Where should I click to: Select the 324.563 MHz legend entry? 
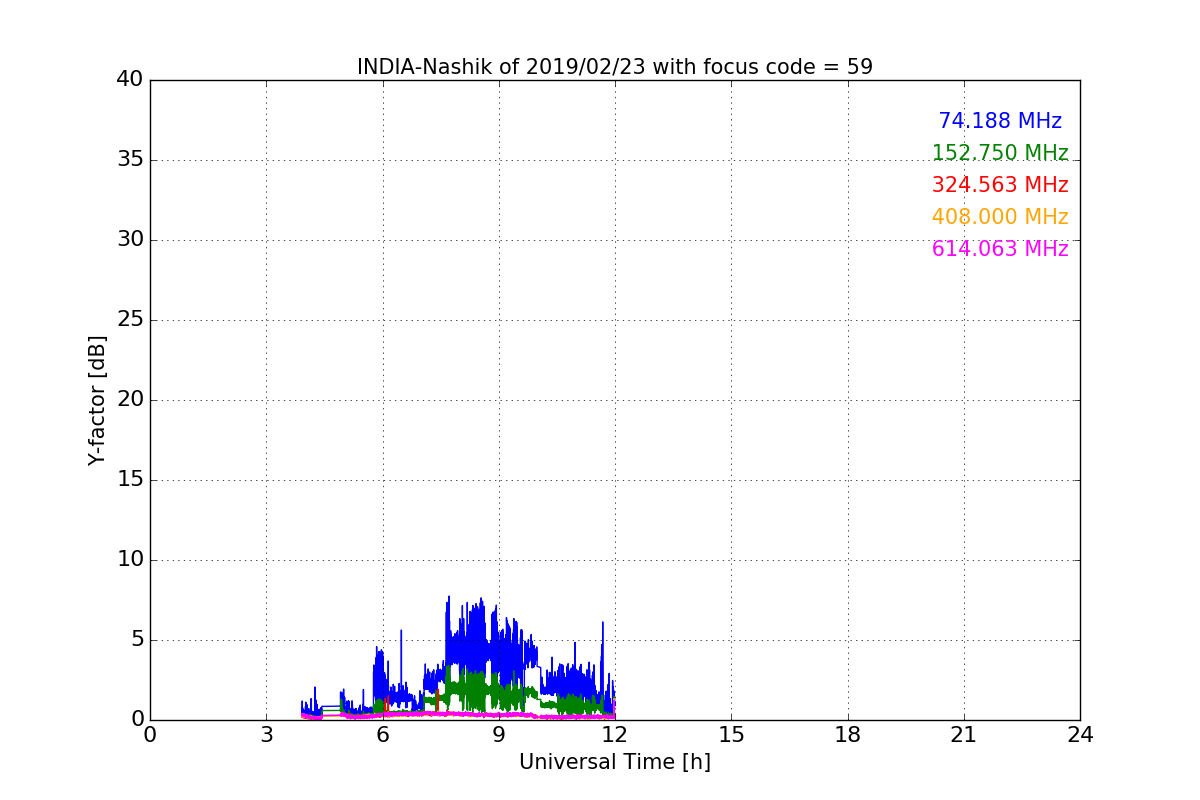(x=1000, y=185)
